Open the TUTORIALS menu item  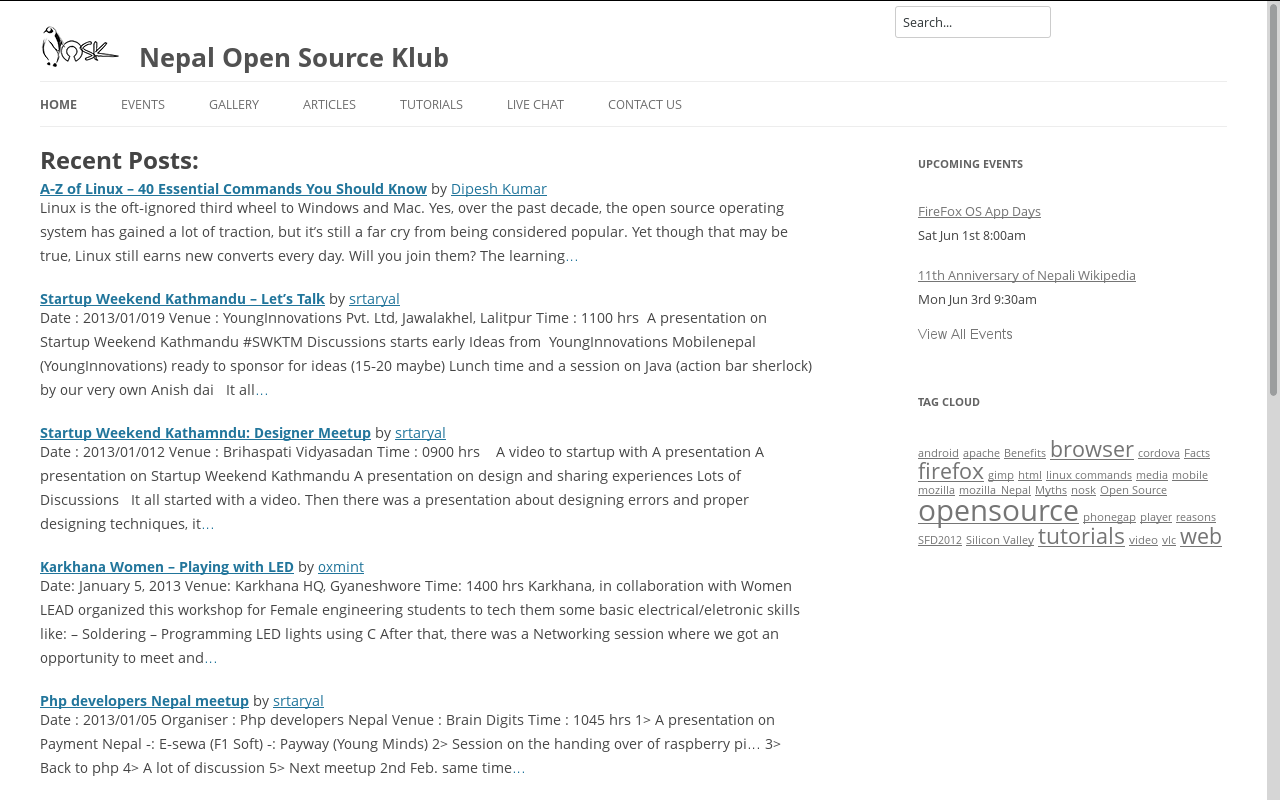pos(431,104)
